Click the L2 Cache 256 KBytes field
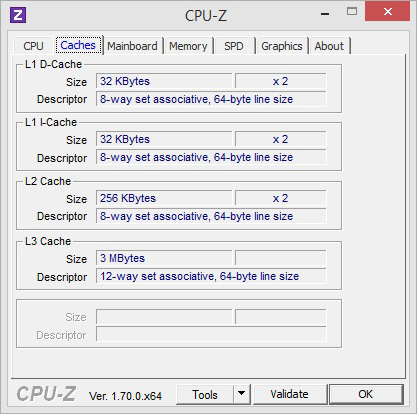The image size is (419, 416). [x=164, y=198]
